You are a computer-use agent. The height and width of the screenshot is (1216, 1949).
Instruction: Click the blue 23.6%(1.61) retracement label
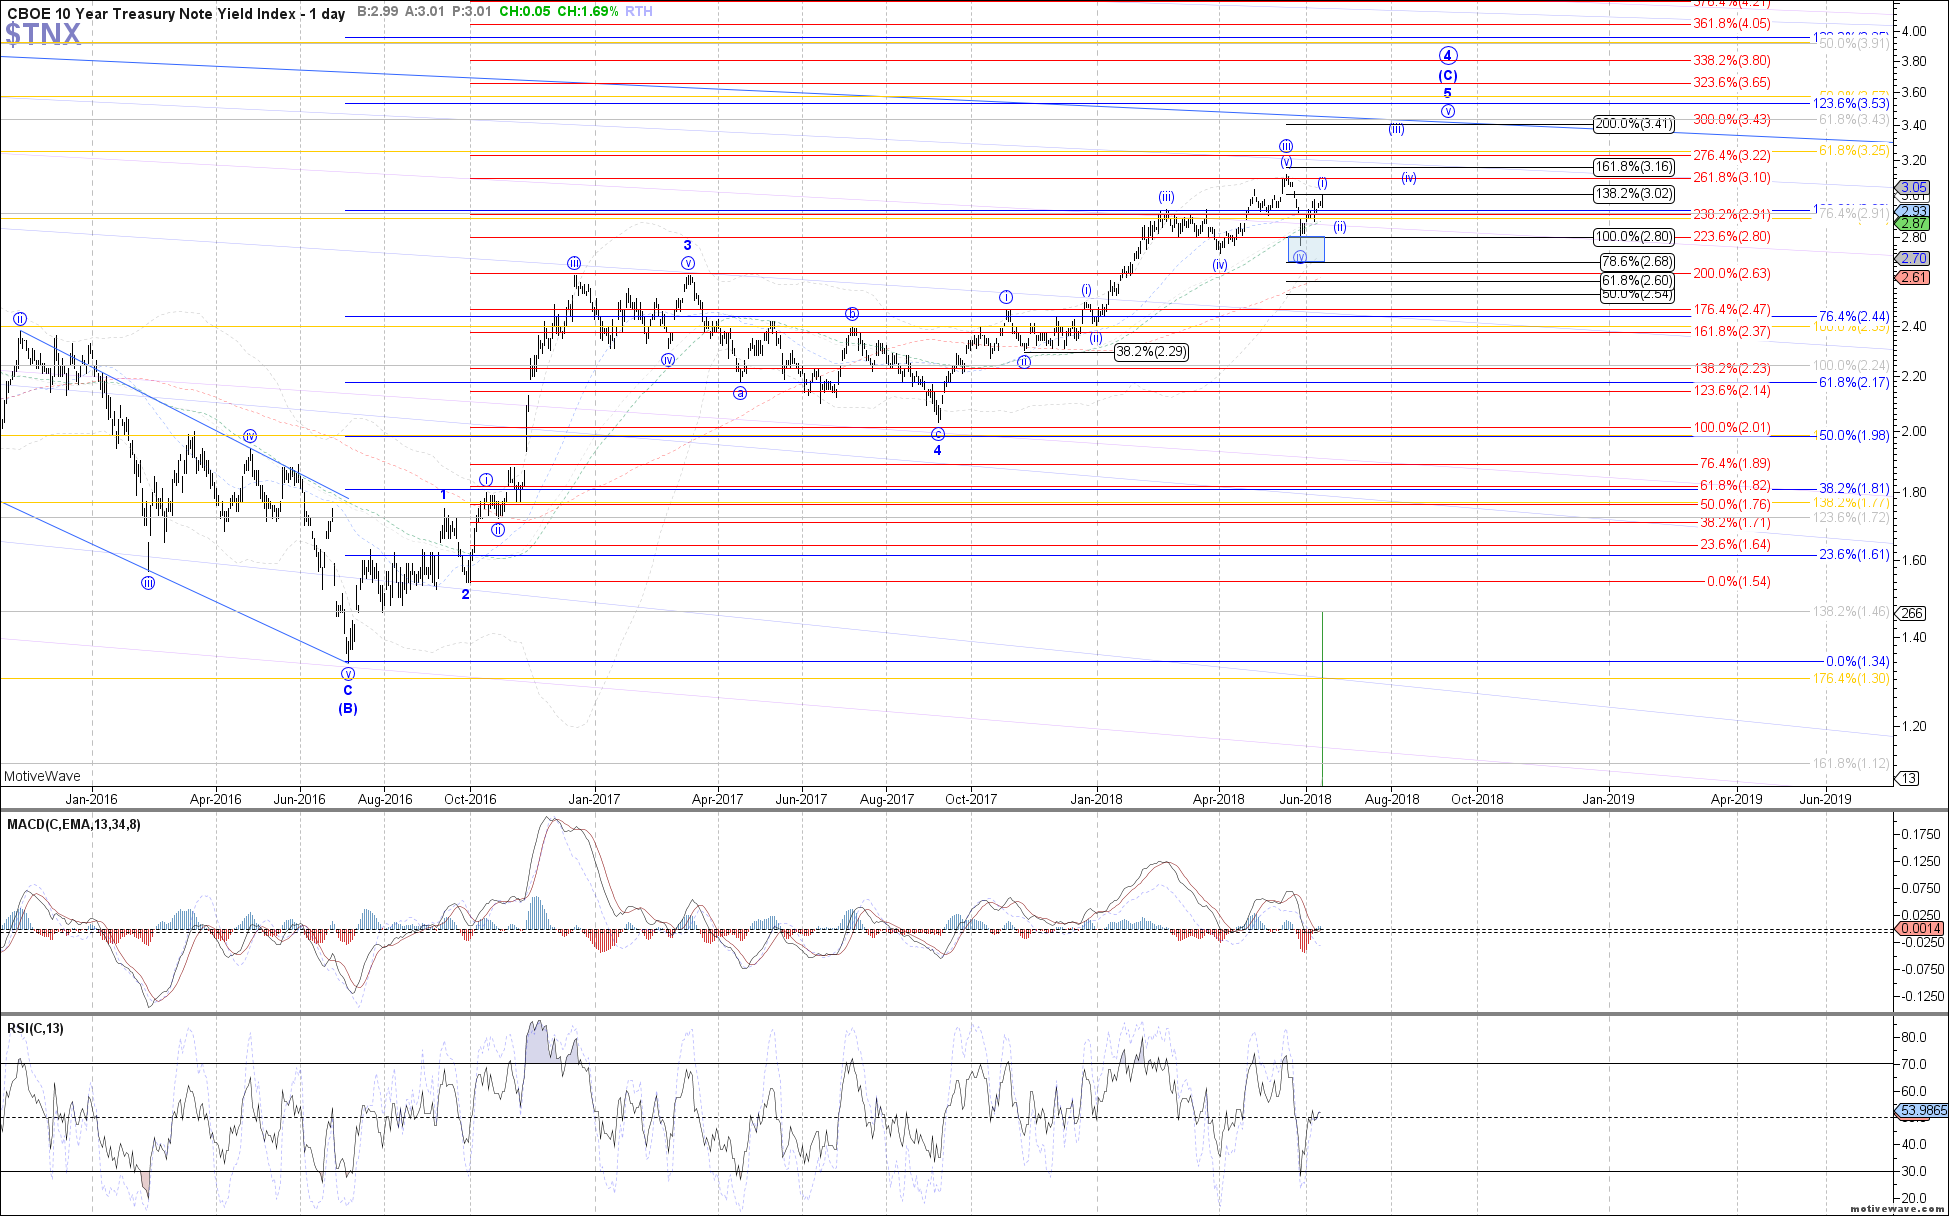(x=1854, y=554)
